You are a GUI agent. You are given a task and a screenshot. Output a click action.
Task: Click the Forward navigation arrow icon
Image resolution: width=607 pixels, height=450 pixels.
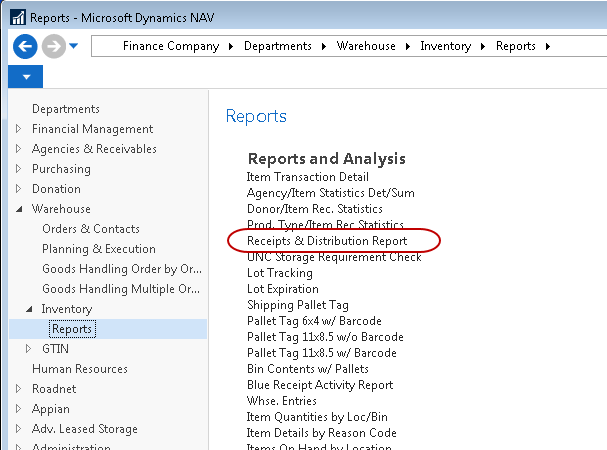(x=55, y=46)
